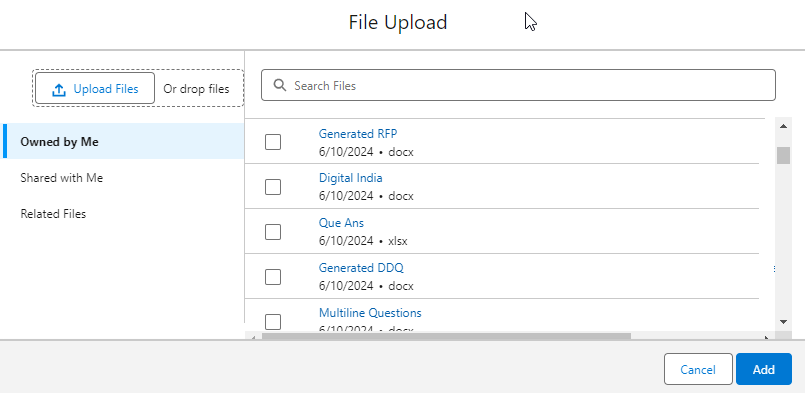Image resolution: width=805 pixels, height=393 pixels.
Task: Select the Owned by Me filter
Action: (123, 141)
